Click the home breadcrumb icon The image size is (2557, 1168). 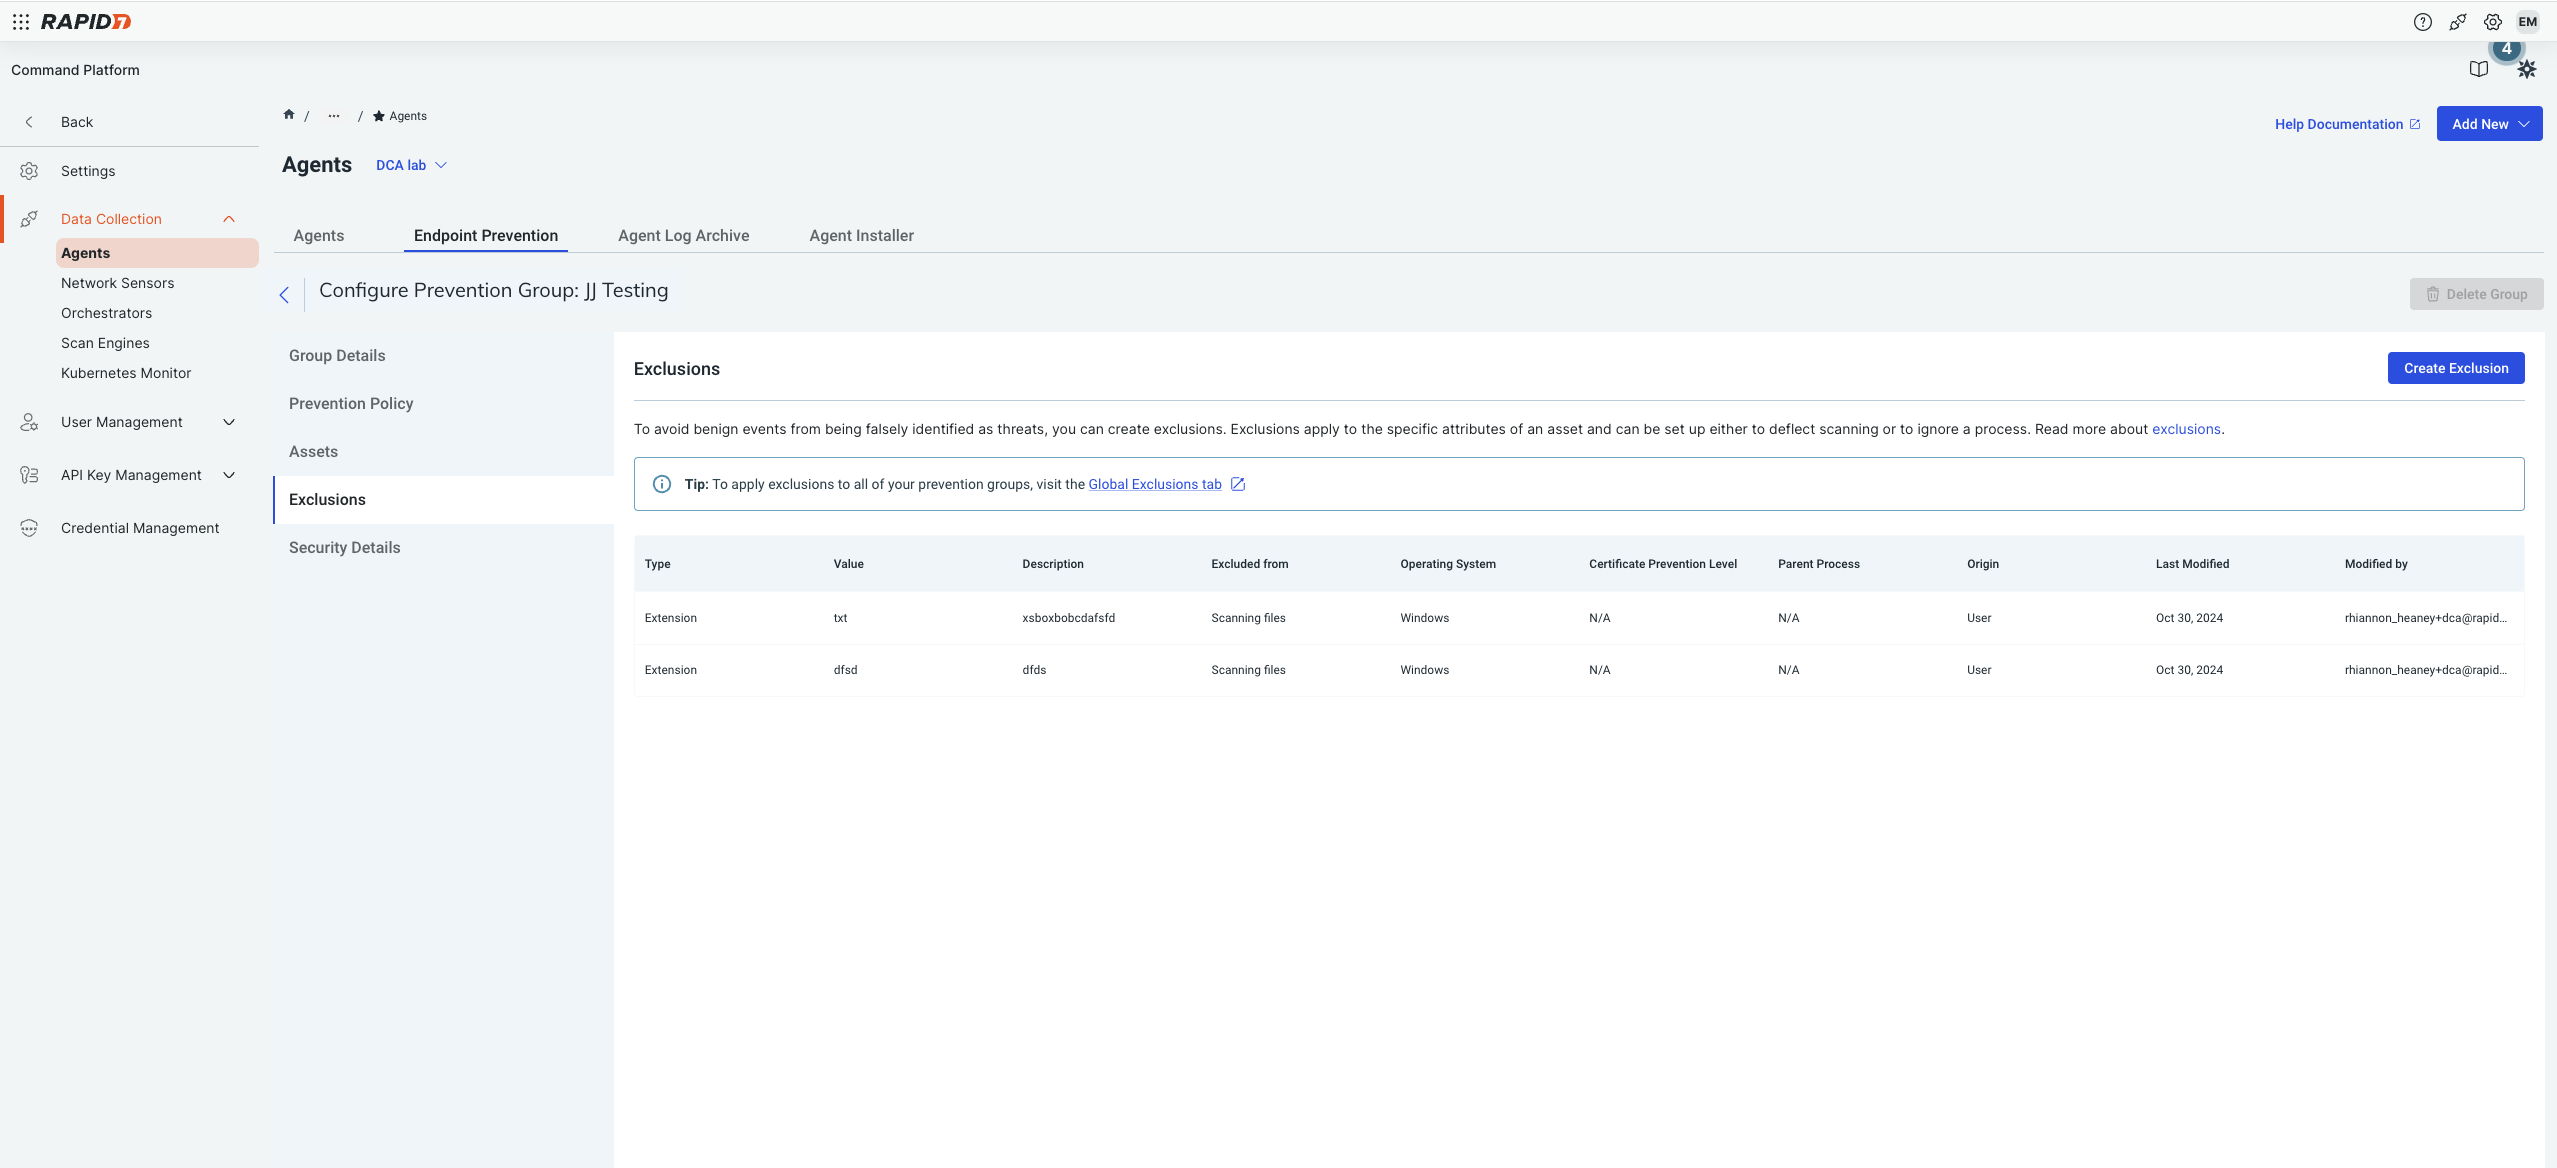pos(289,115)
